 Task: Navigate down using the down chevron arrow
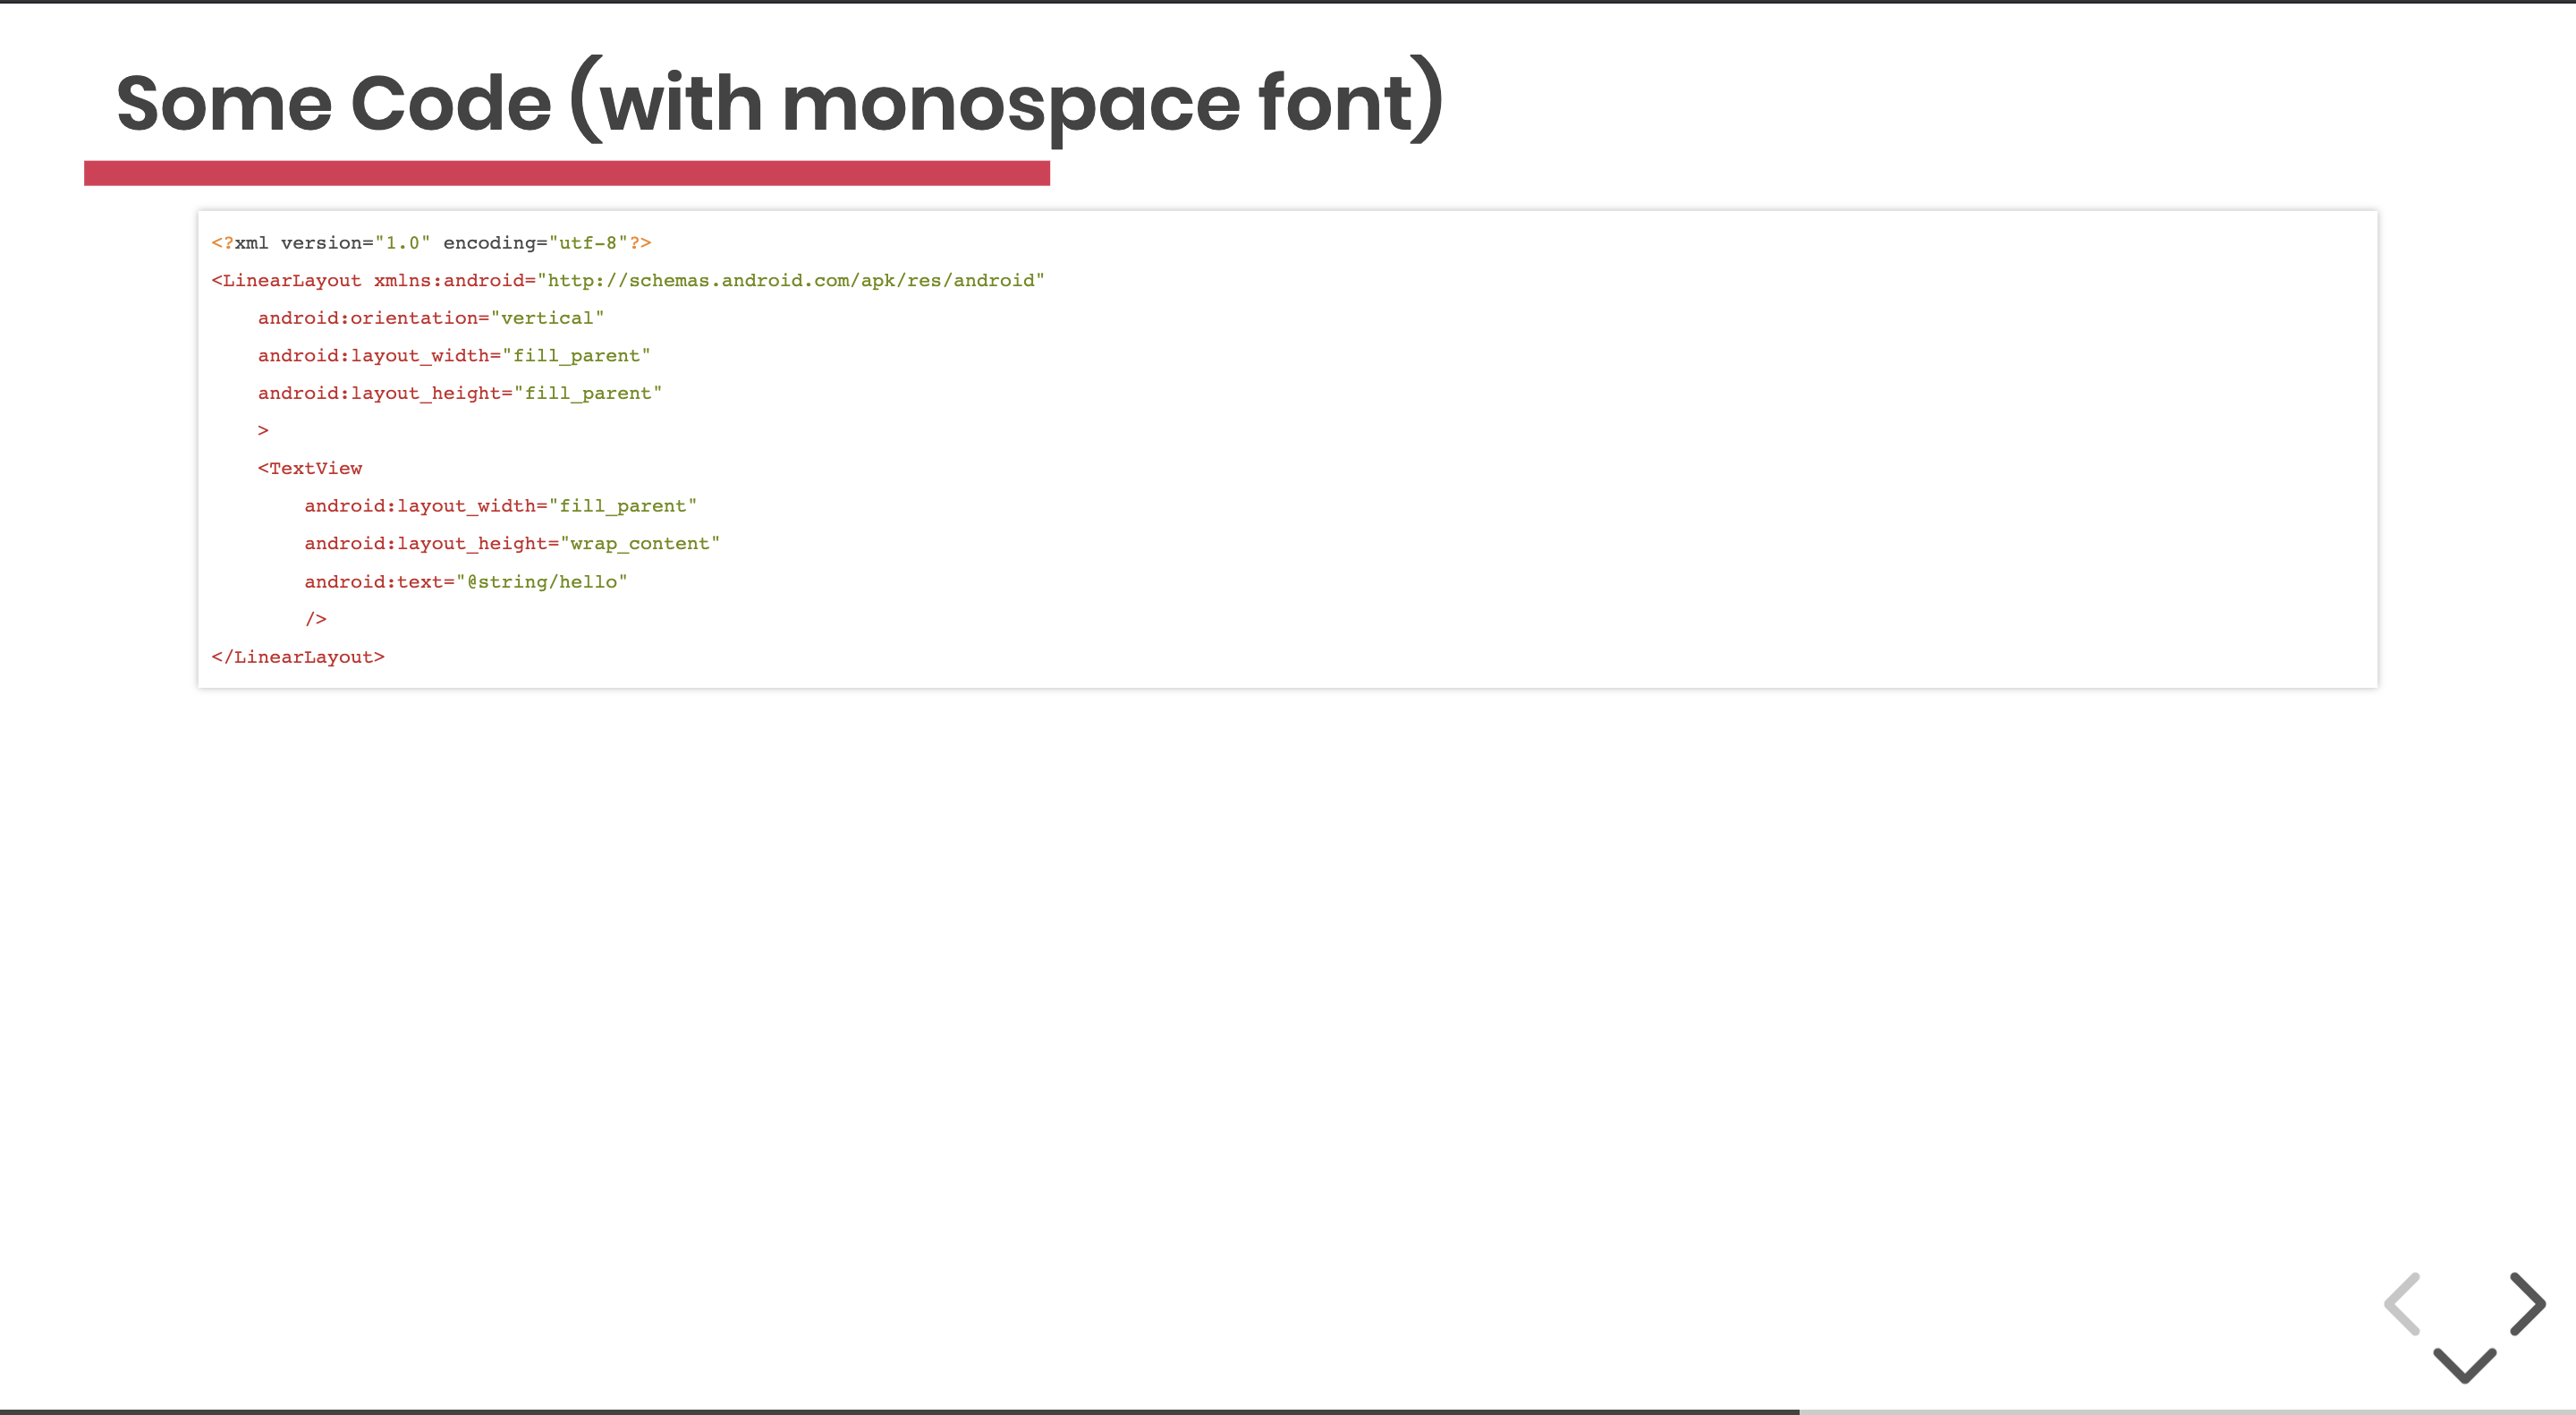(x=2464, y=1365)
